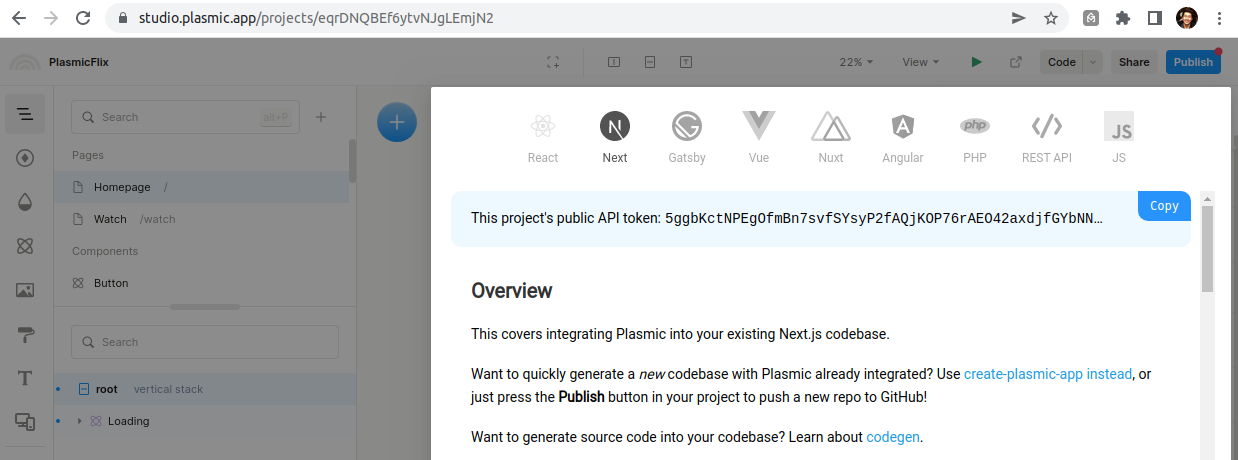Open preview in new window icon
Viewport: 1238px width, 460px height.
coord(1016,62)
